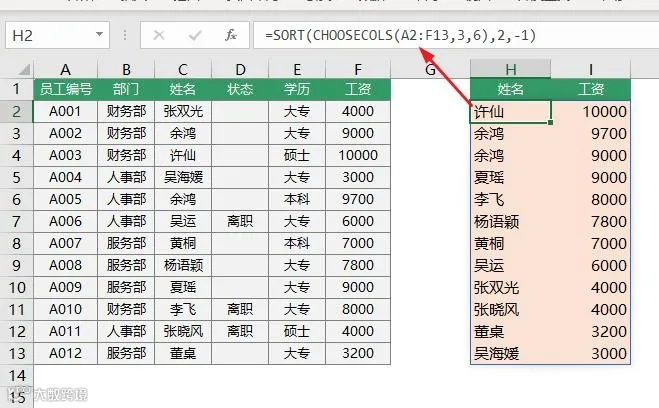Image resolution: width=659 pixels, height=408 pixels.
Task: Click the 学历 header cell
Action: pyautogui.click(x=297, y=89)
